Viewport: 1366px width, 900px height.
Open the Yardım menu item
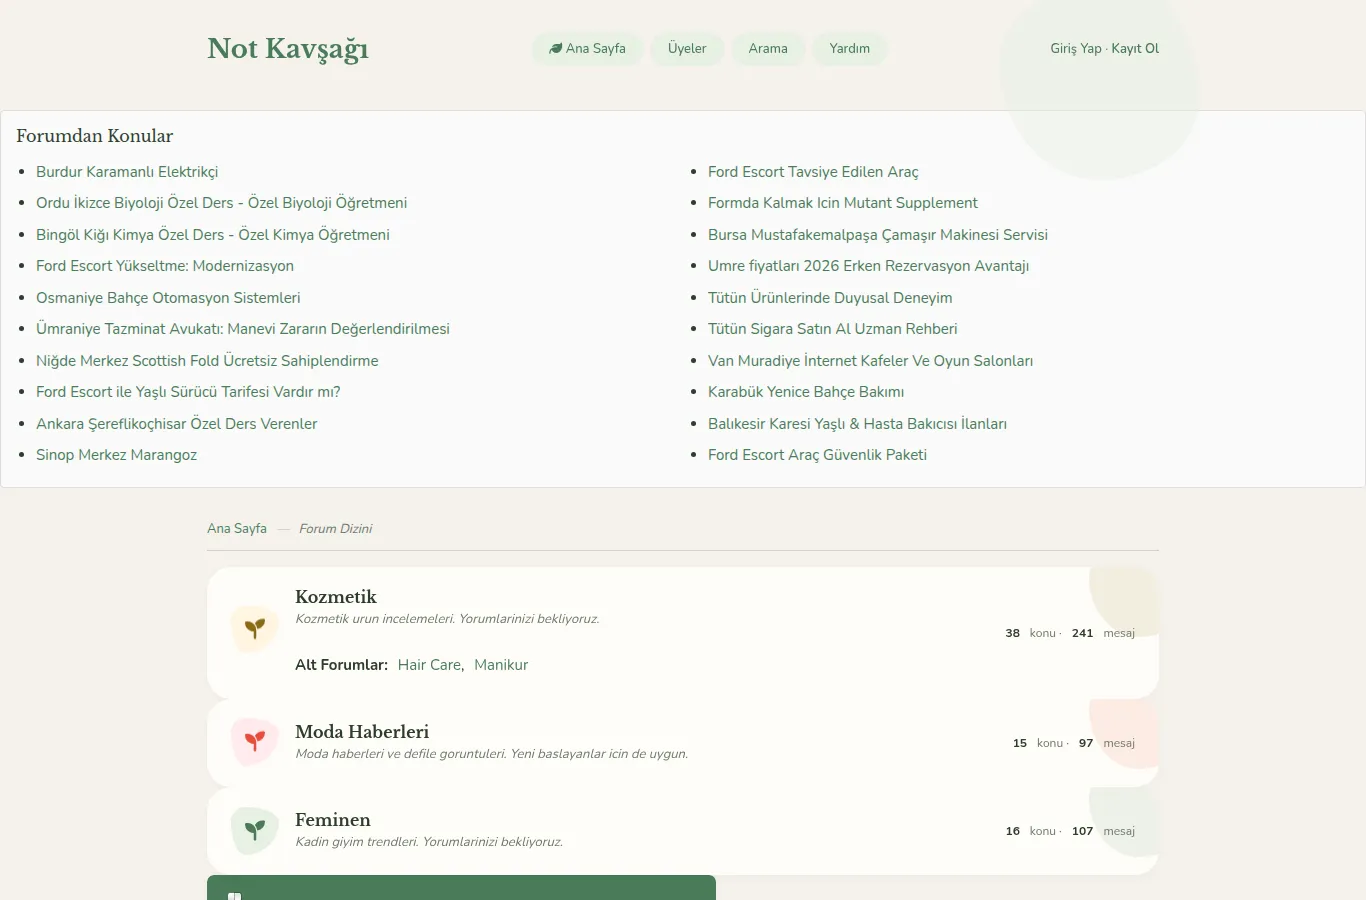(849, 48)
